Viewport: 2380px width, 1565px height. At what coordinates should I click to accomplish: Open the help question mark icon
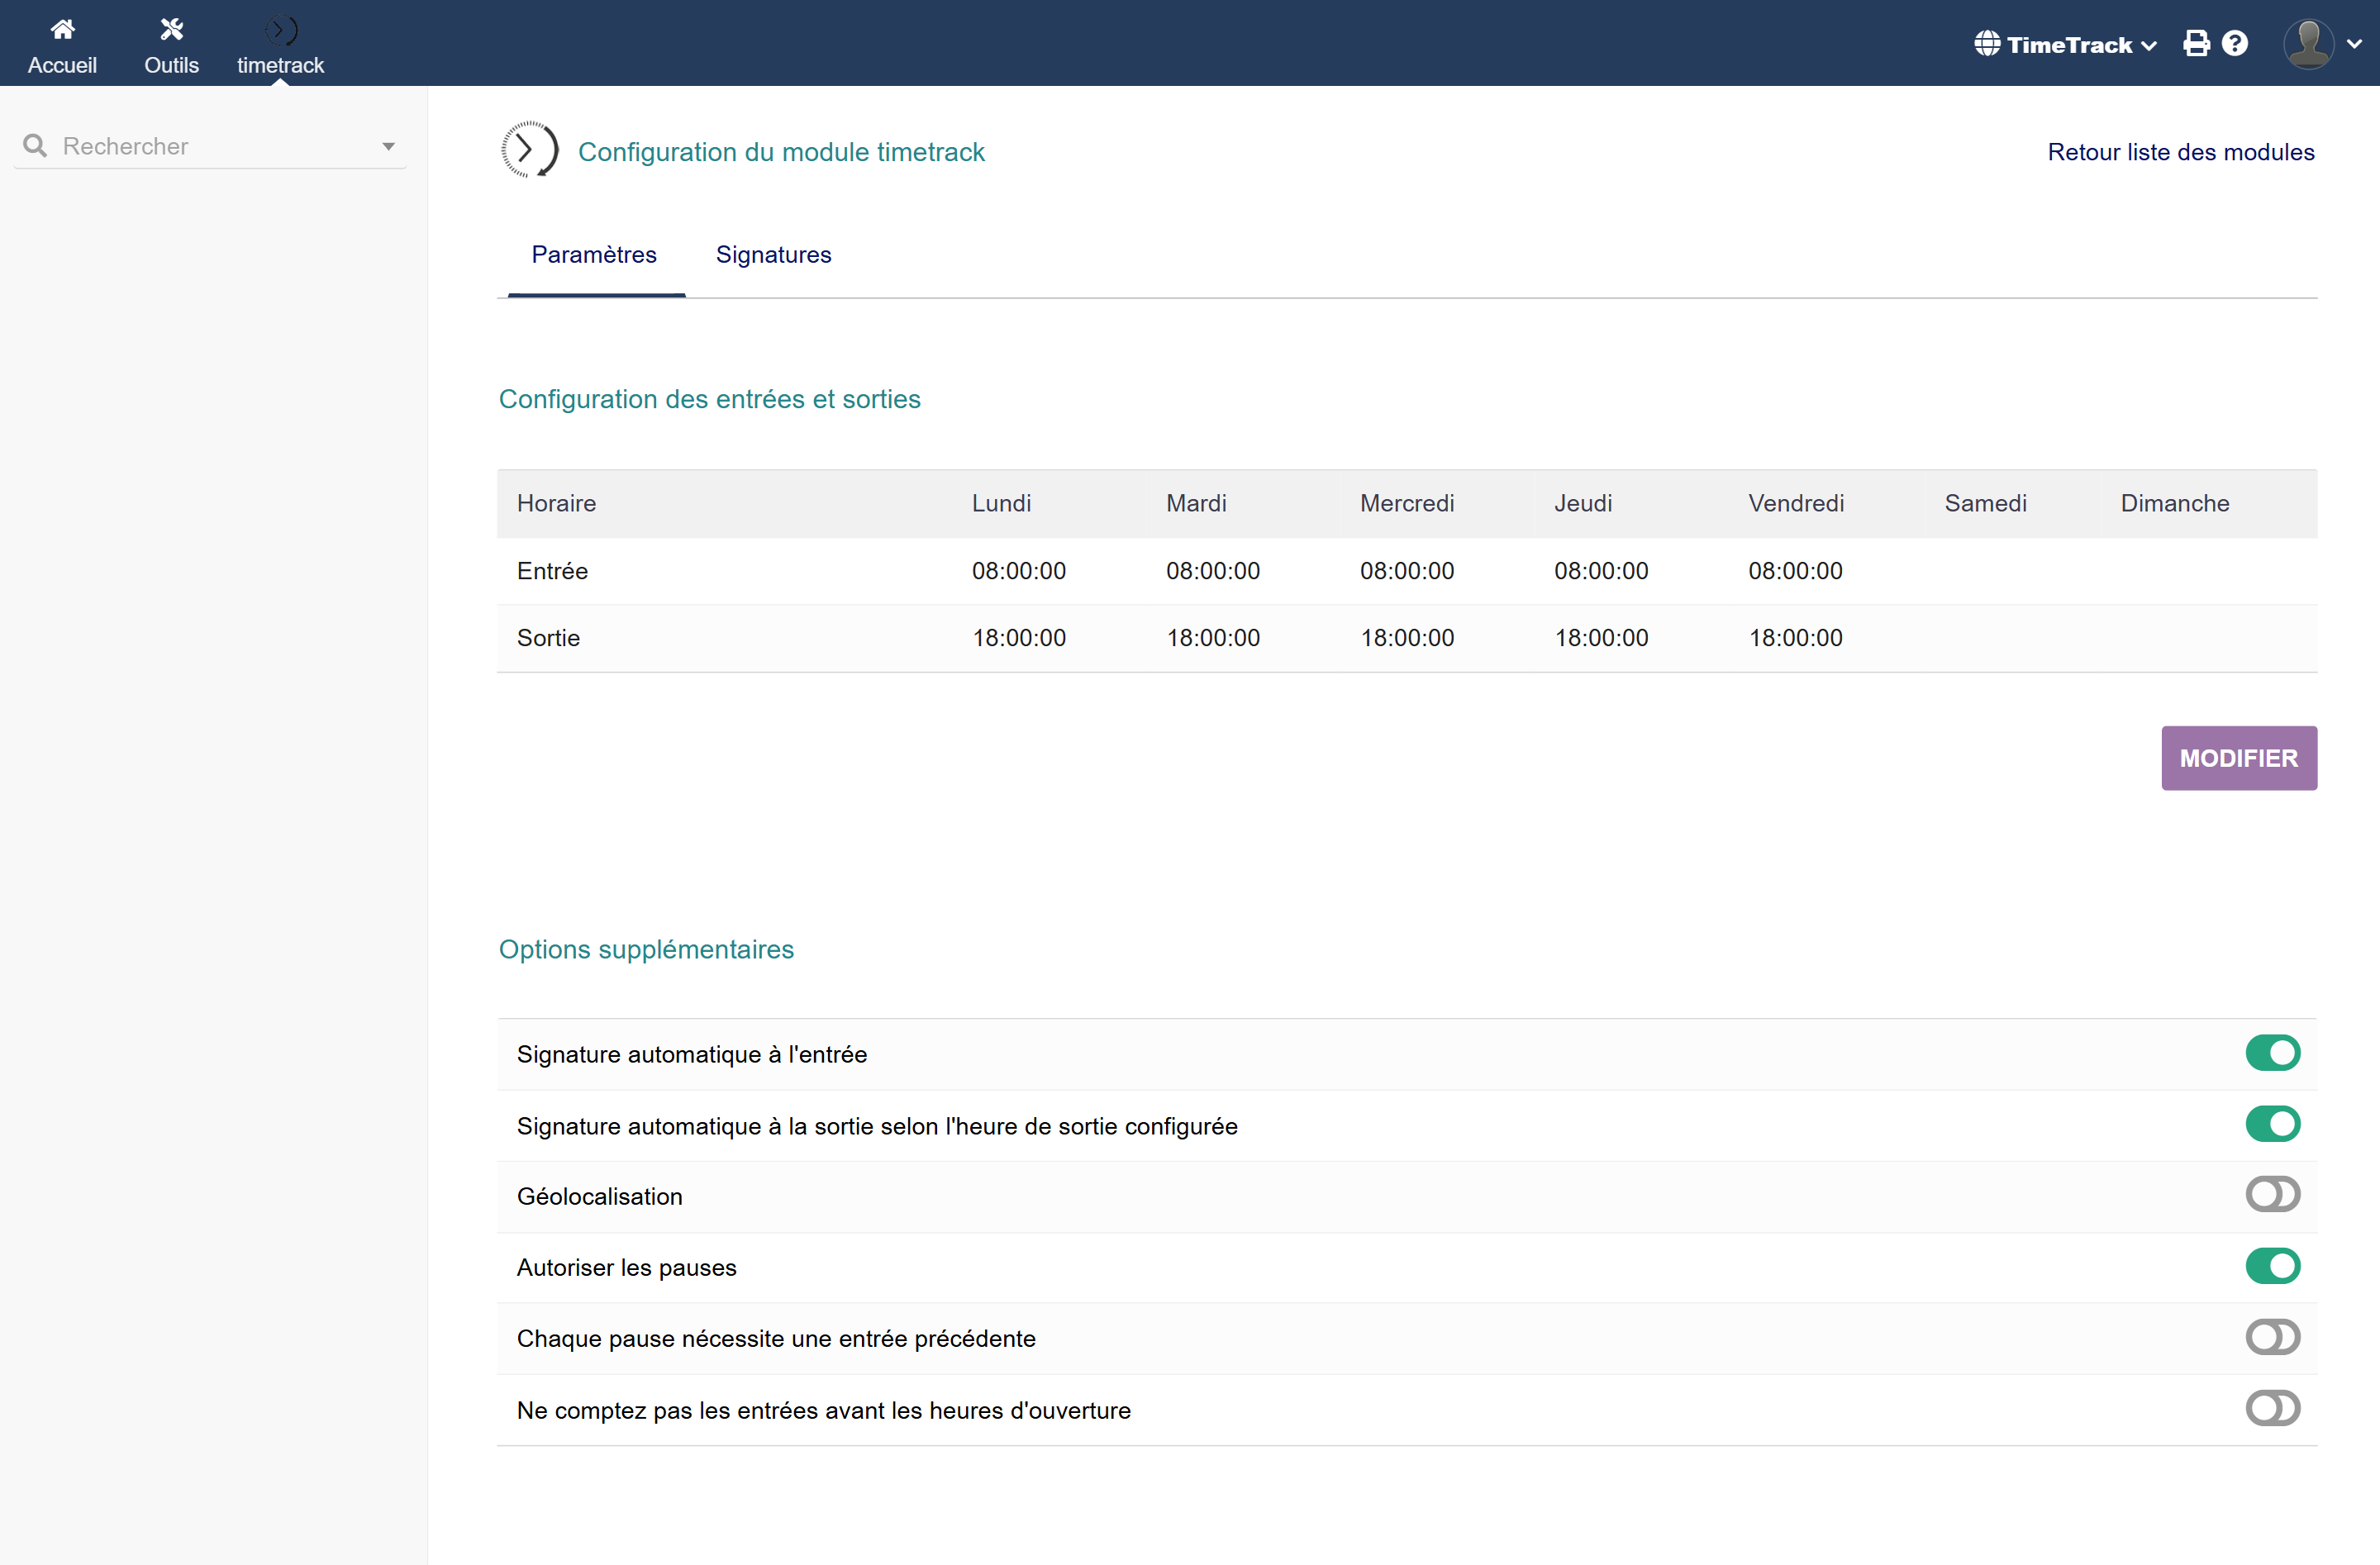tap(2235, 44)
